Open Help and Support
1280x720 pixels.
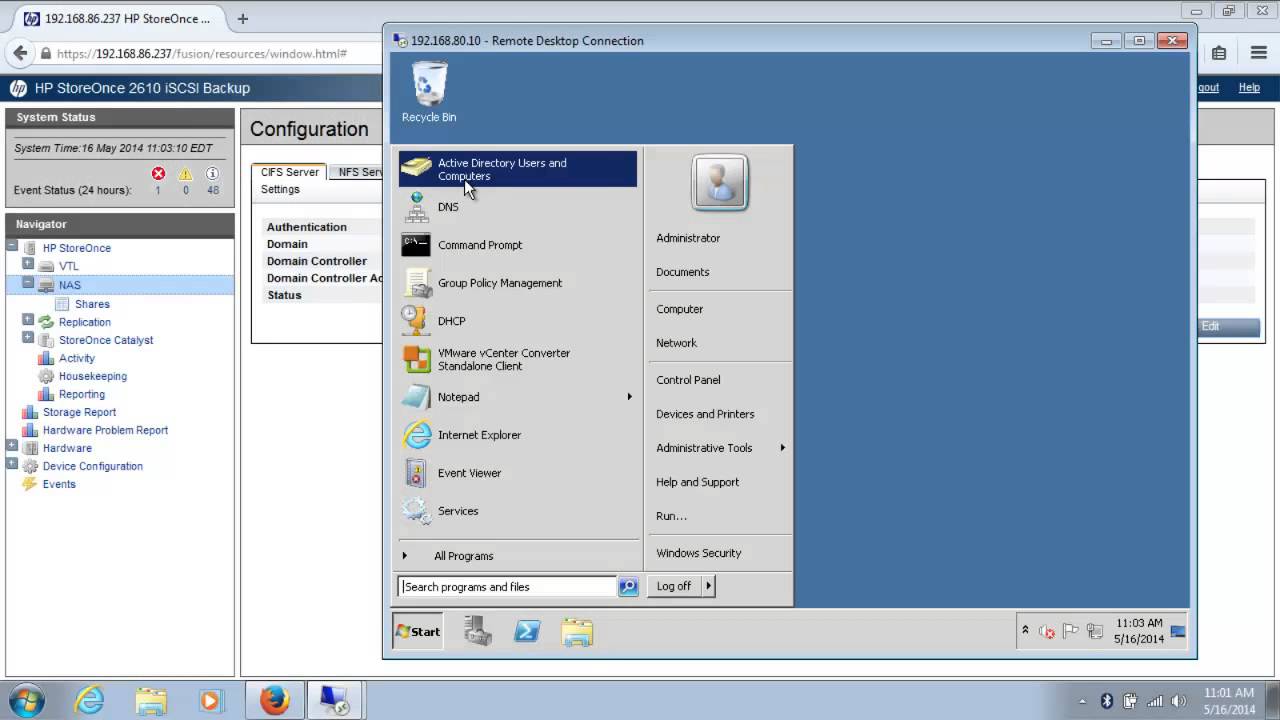(697, 482)
